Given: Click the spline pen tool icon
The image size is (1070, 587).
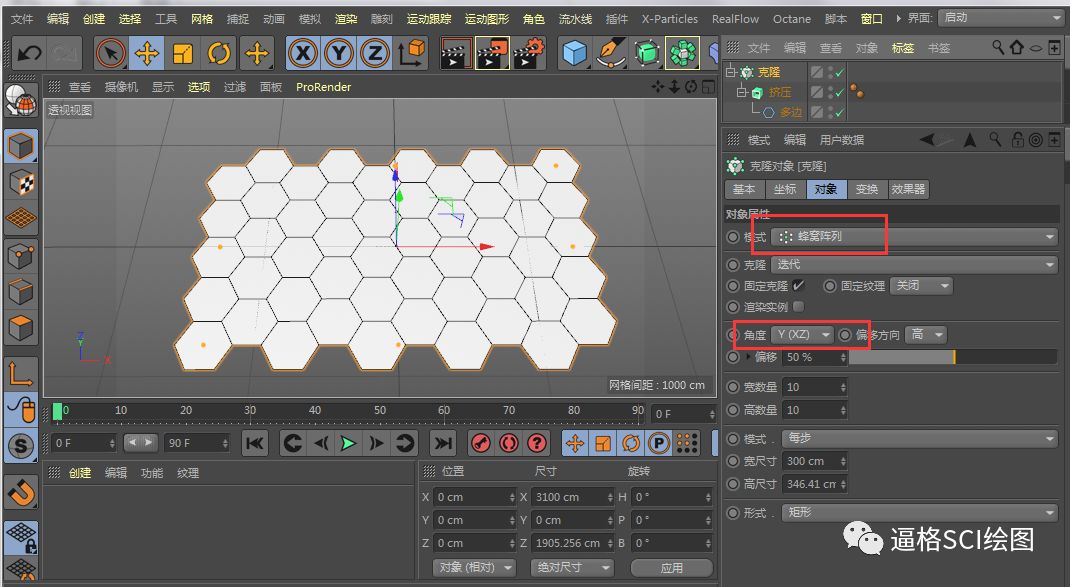Looking at the screenshot, I should pos(611,53).
